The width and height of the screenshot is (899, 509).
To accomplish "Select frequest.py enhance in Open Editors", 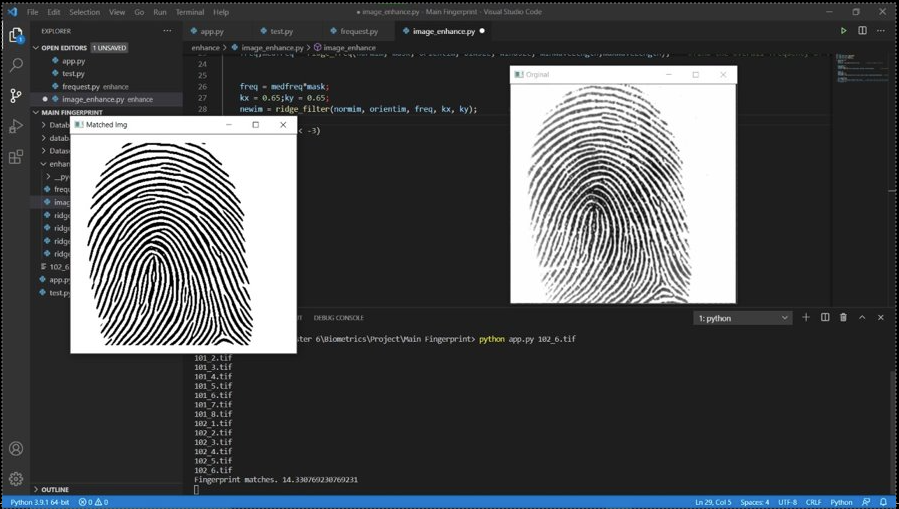I will pos(95,87).
